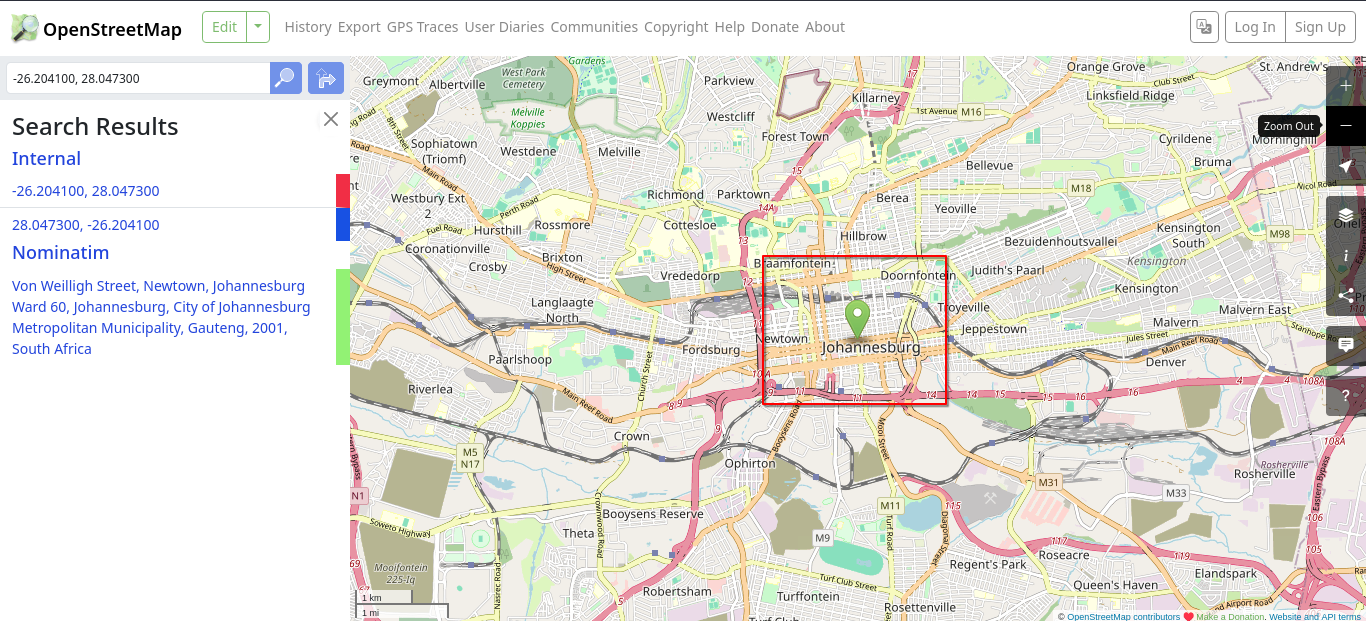
Task: Open the Copyright page link
Action: click(x=676, y=27)
